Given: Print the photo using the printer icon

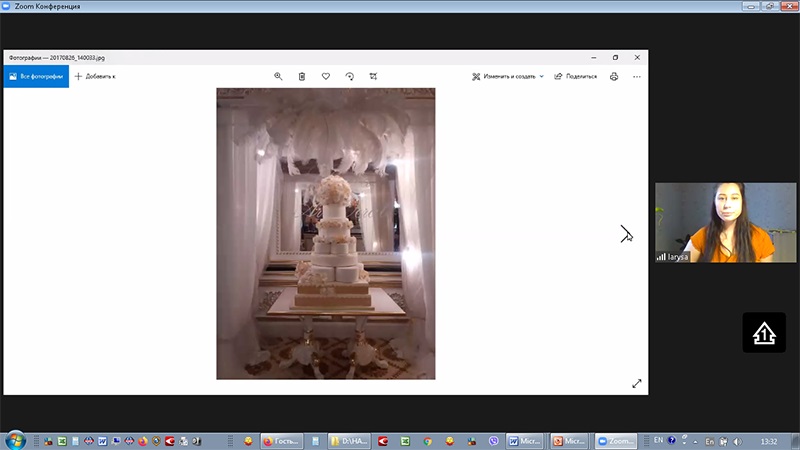Looking at the screenshot, I should click(x=614, y=76).
